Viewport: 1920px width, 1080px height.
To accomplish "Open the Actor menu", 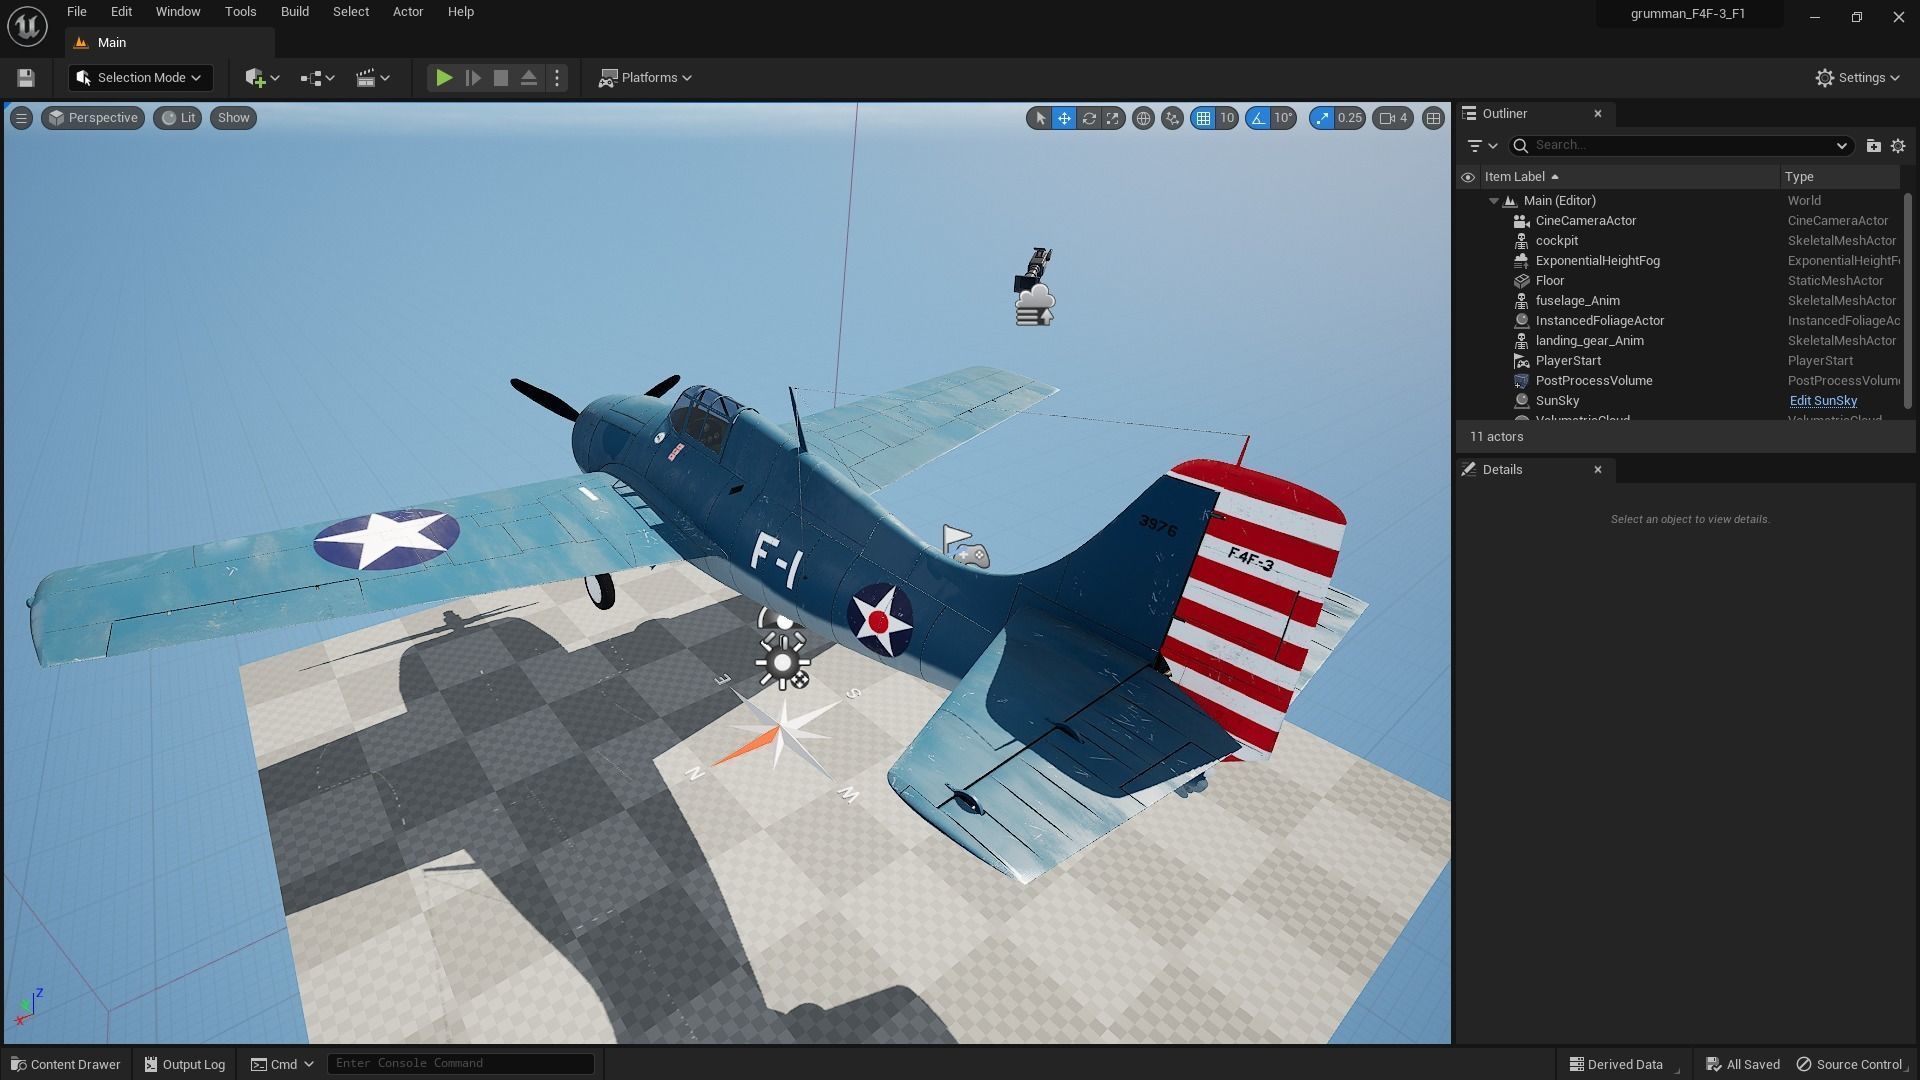I will click(407, 12).
